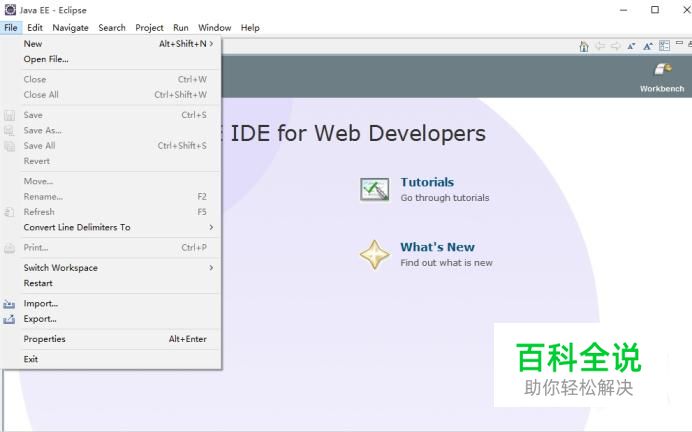The image size is (692, 432).
Task: Select Import... menu entry
Action: tap(110, 304)
